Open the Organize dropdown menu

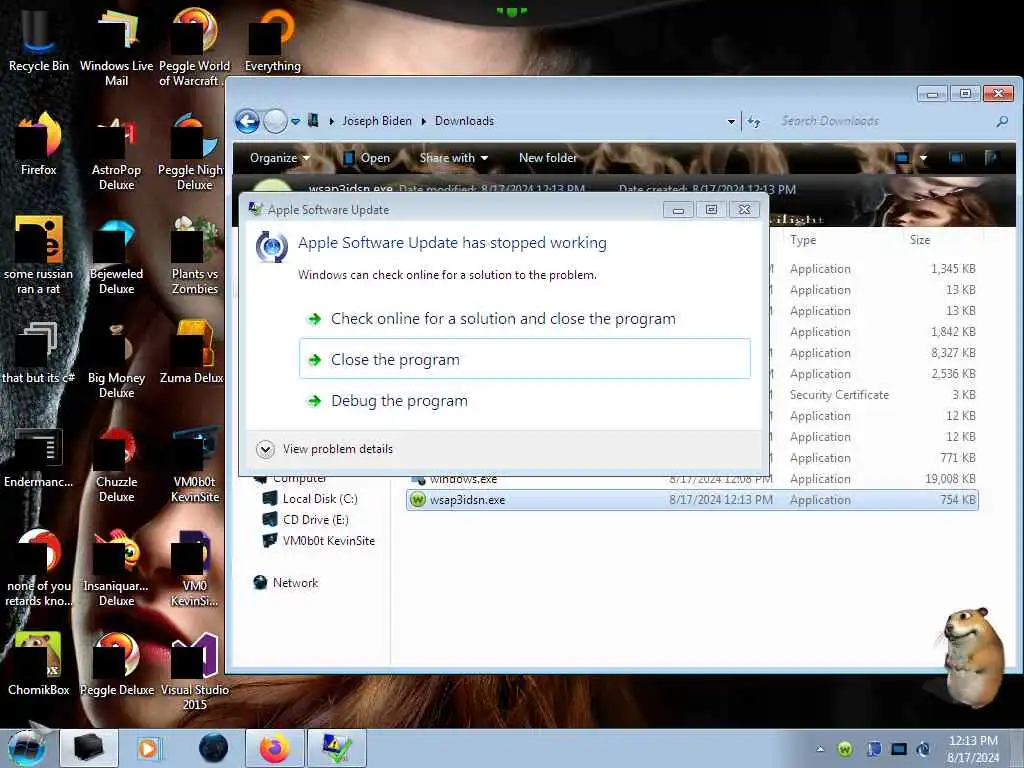[x=280, y=157]
